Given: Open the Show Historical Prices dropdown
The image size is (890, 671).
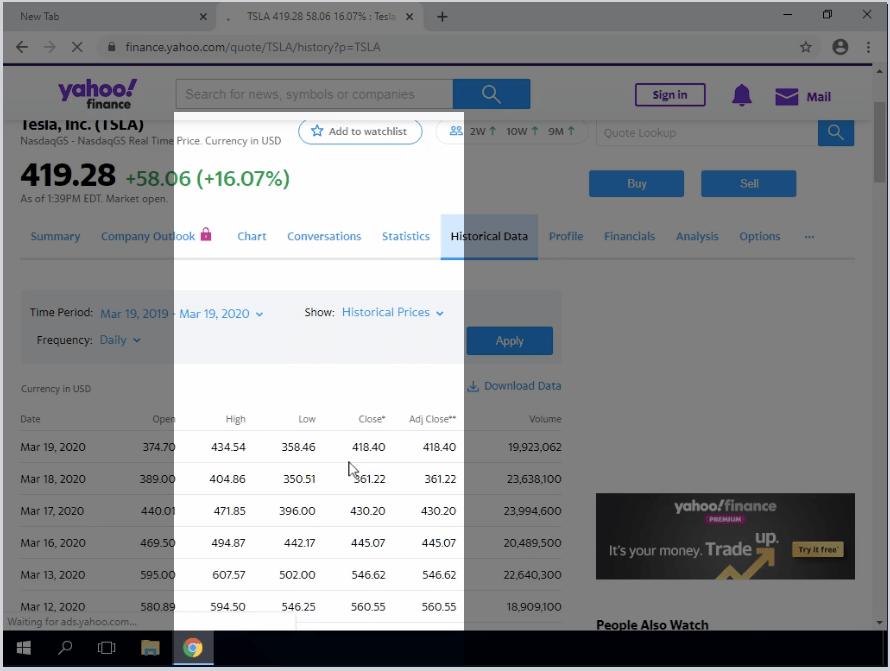Looking at the screenshot, I should pos(392,312).
